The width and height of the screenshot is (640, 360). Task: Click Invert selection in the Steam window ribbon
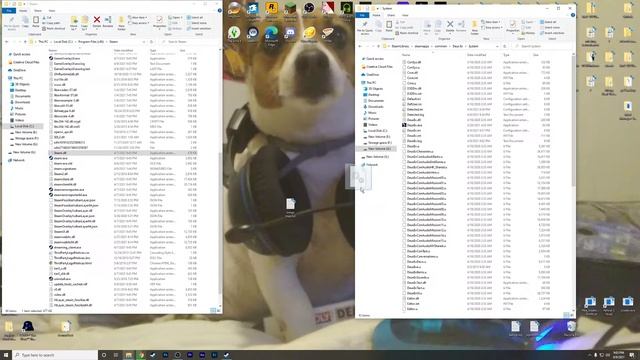coord(199,28)
